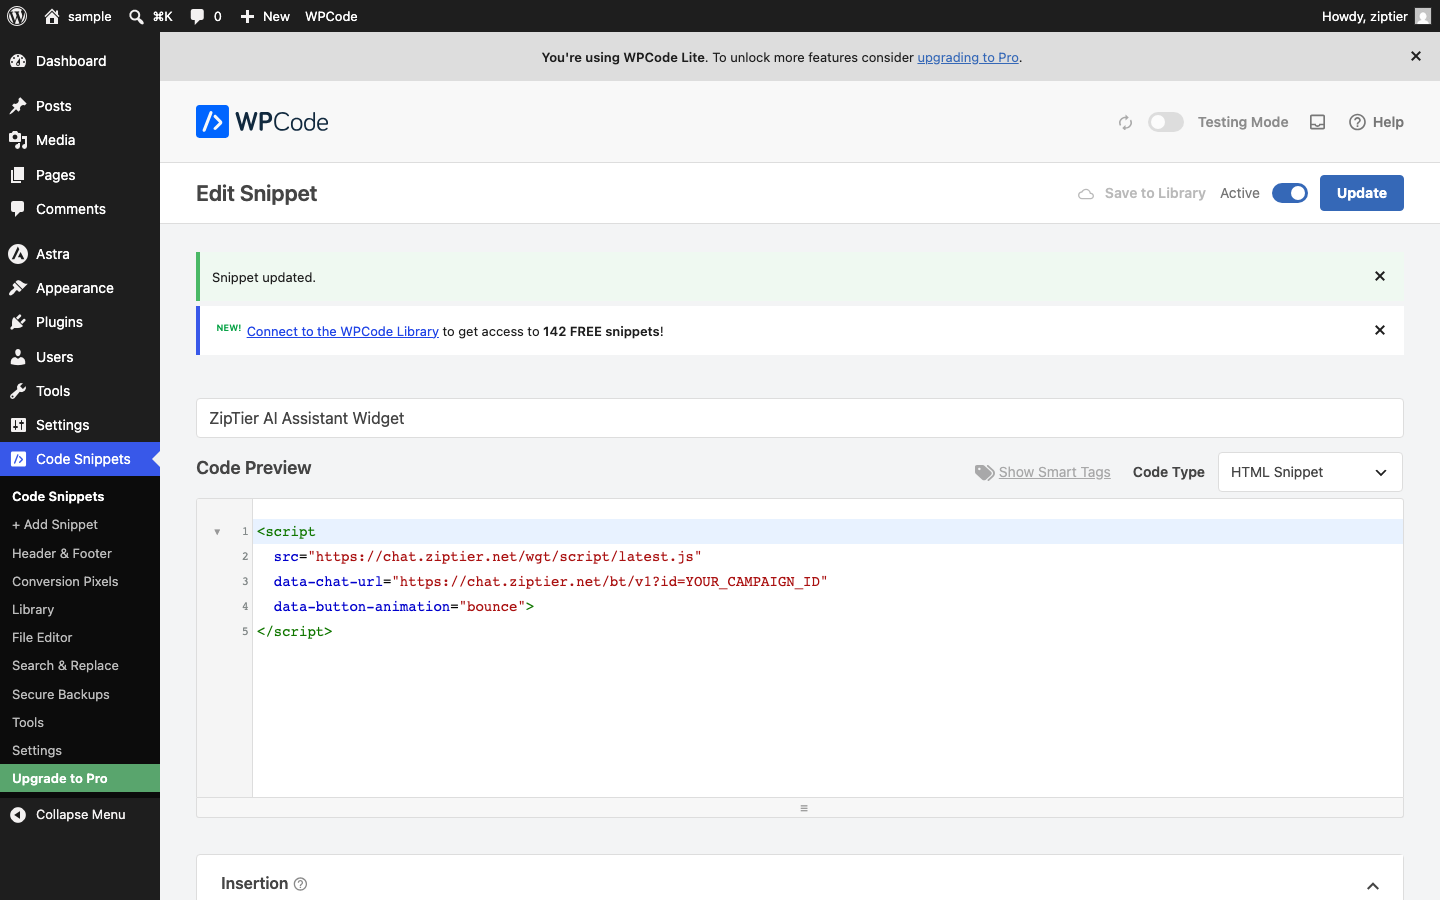
Task: Open Media in the sidebar
Action: click(80, 140)
